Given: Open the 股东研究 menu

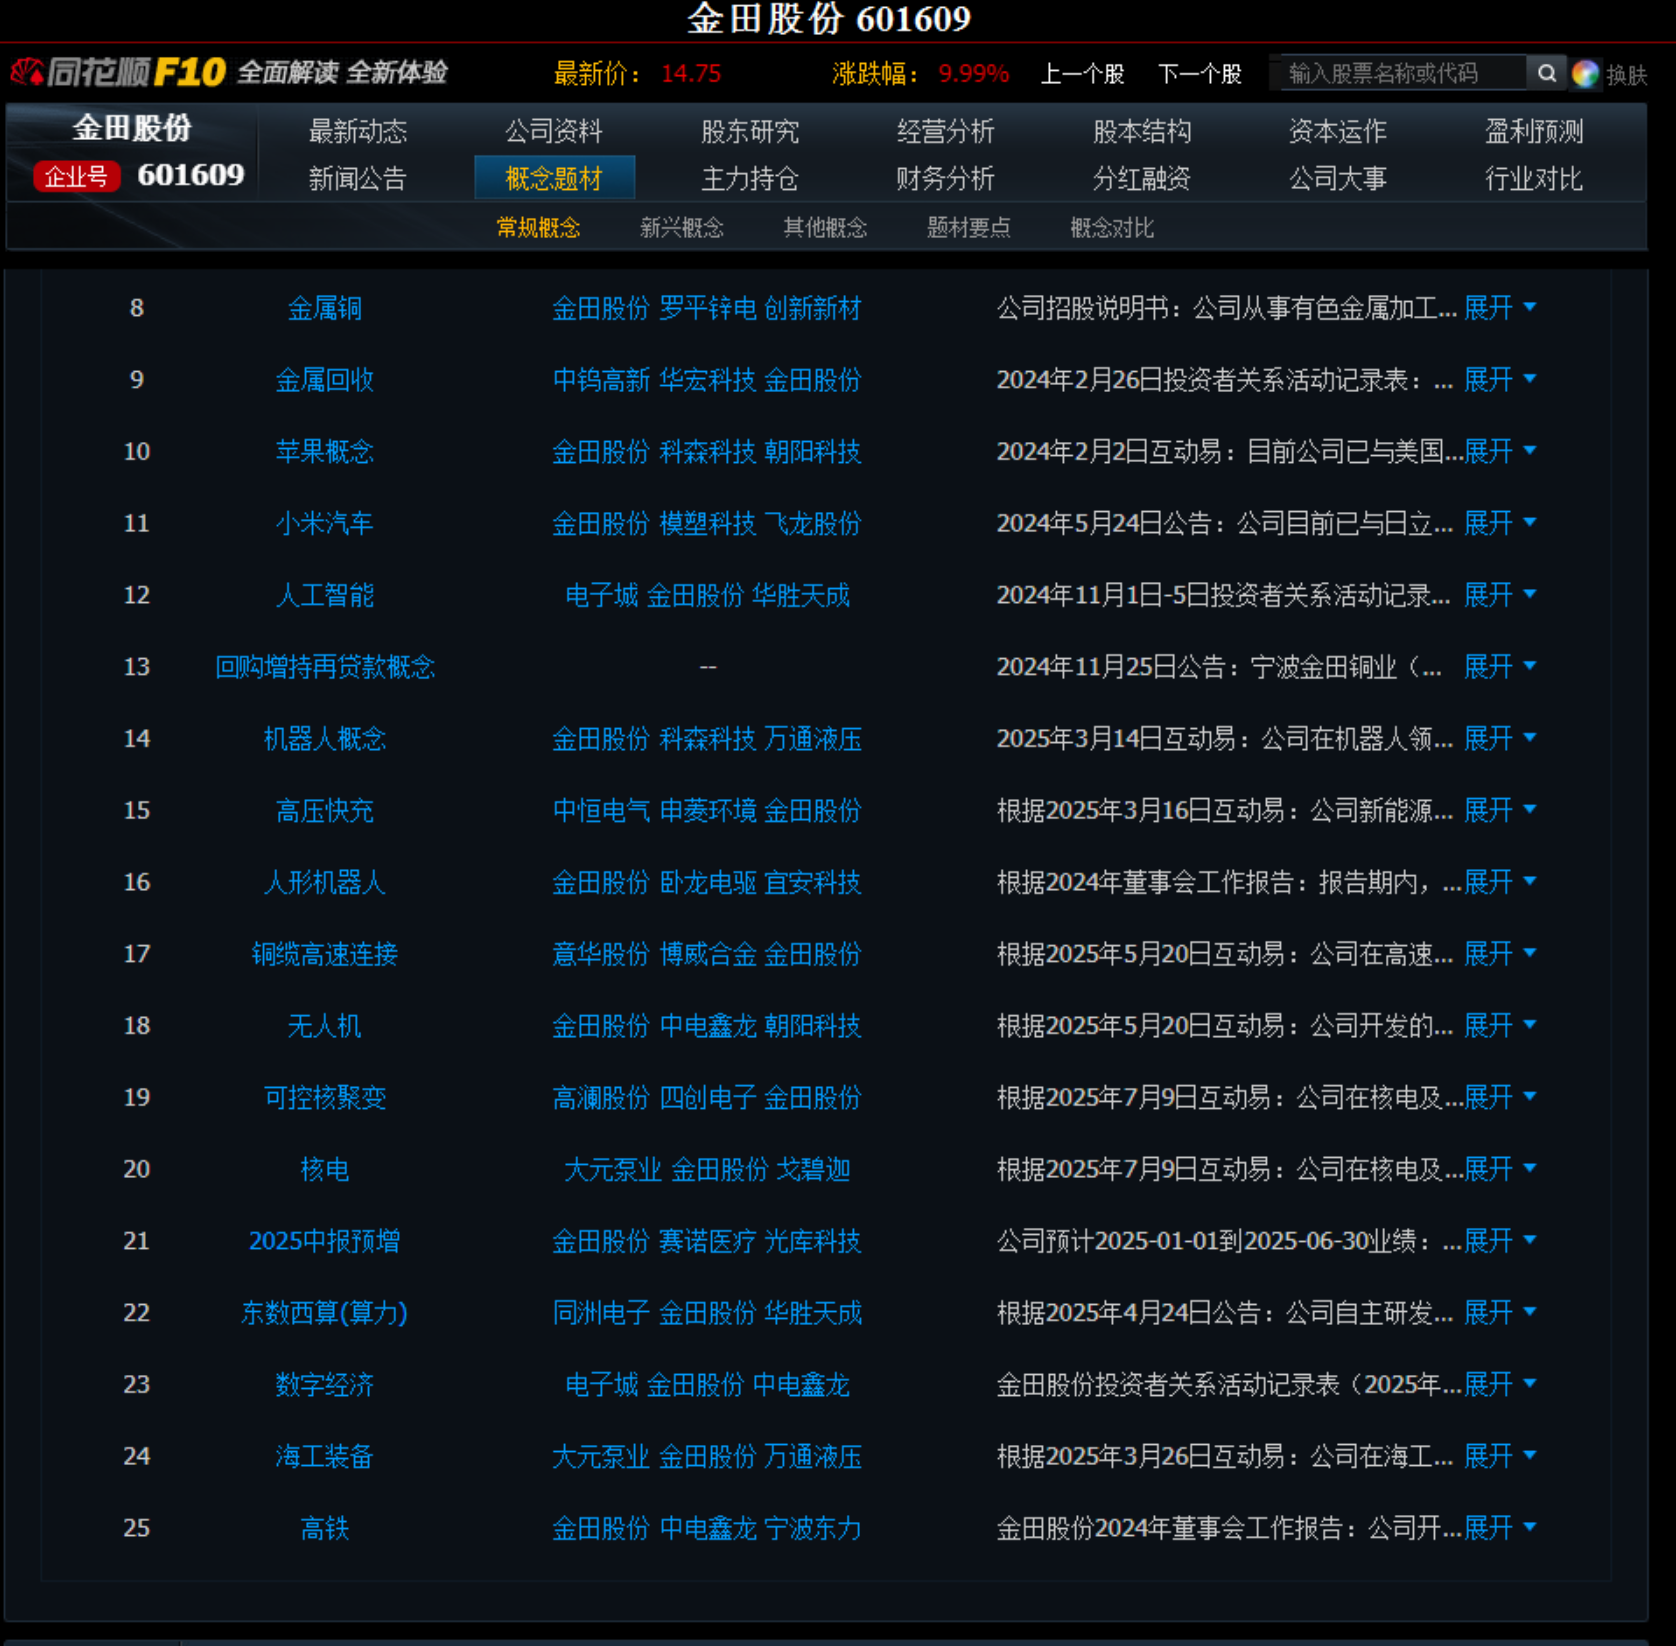Looking at the screenshot, I should (750, 131).
